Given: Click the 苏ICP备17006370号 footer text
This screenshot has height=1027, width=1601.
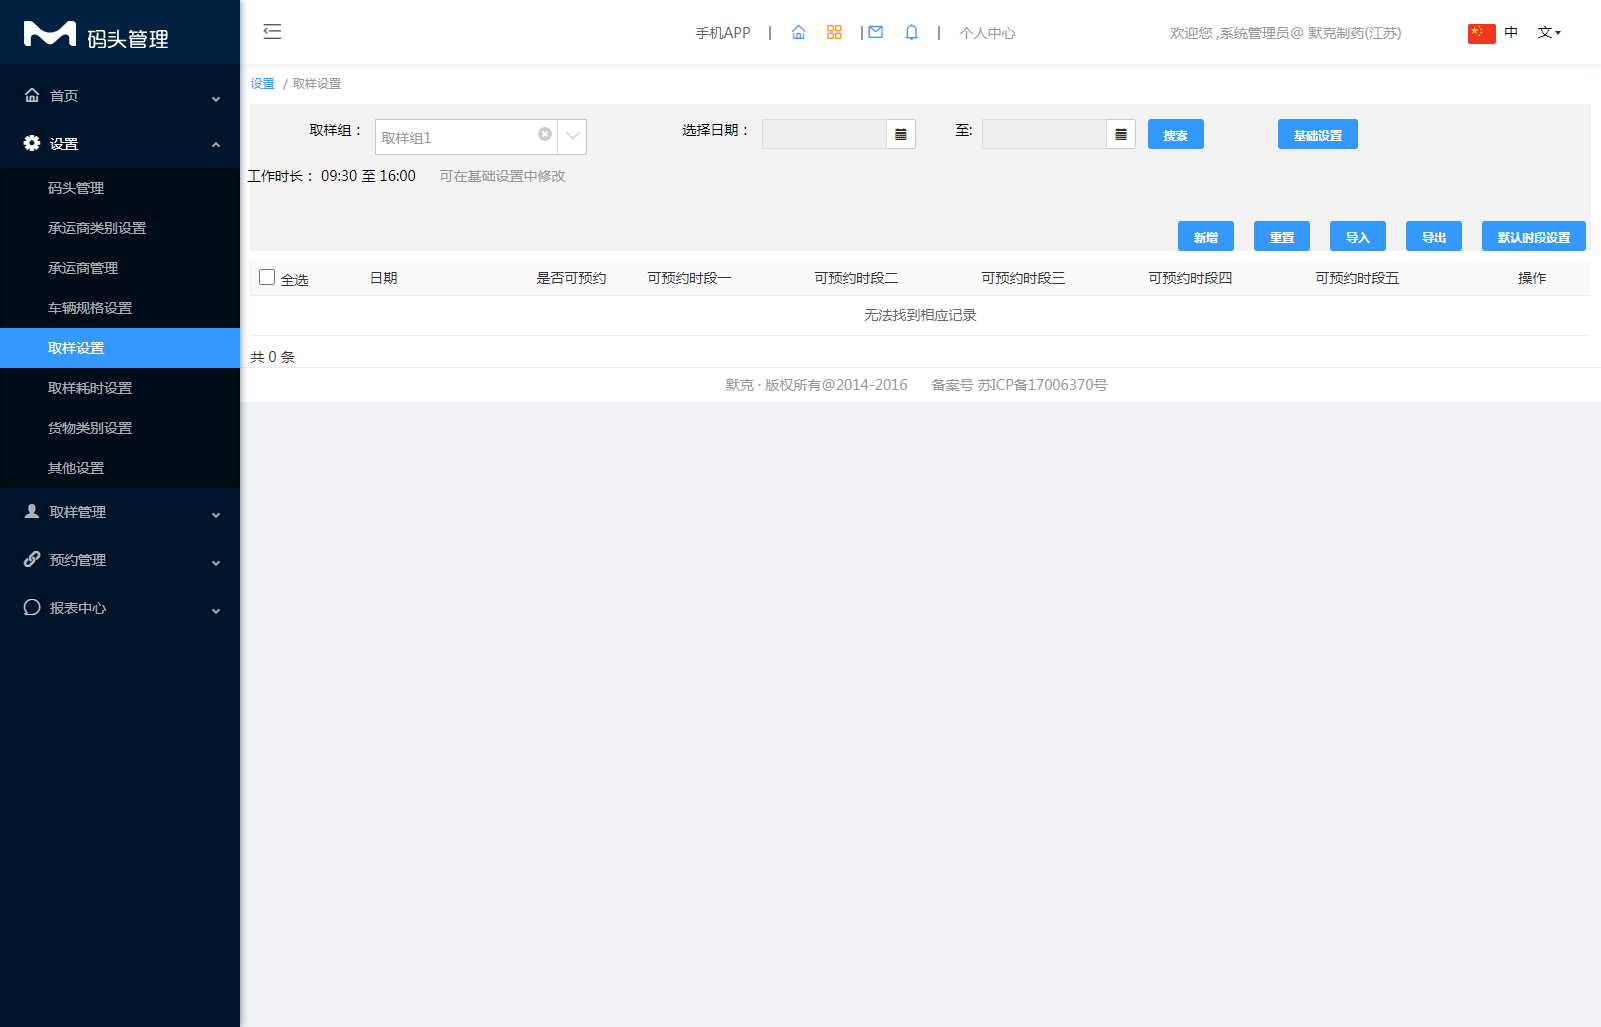Looking at the screenshot, I should tap(1042, 385).
